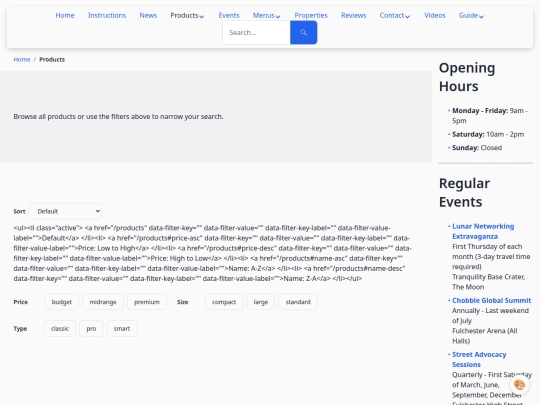Toggle the standard size filter

pos(298,302)
